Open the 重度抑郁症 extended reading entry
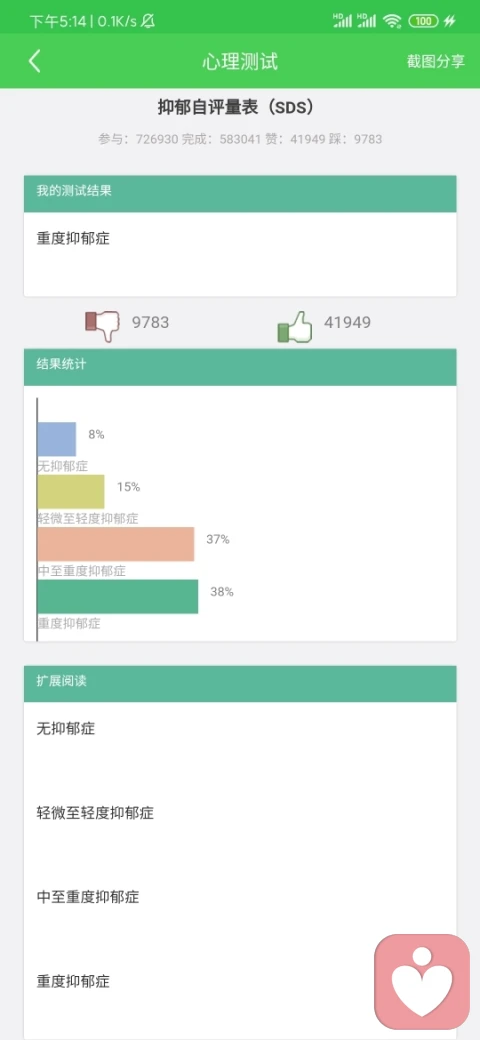The width and height of the screenshot is (480, 1040). click(x=240, y=981)
